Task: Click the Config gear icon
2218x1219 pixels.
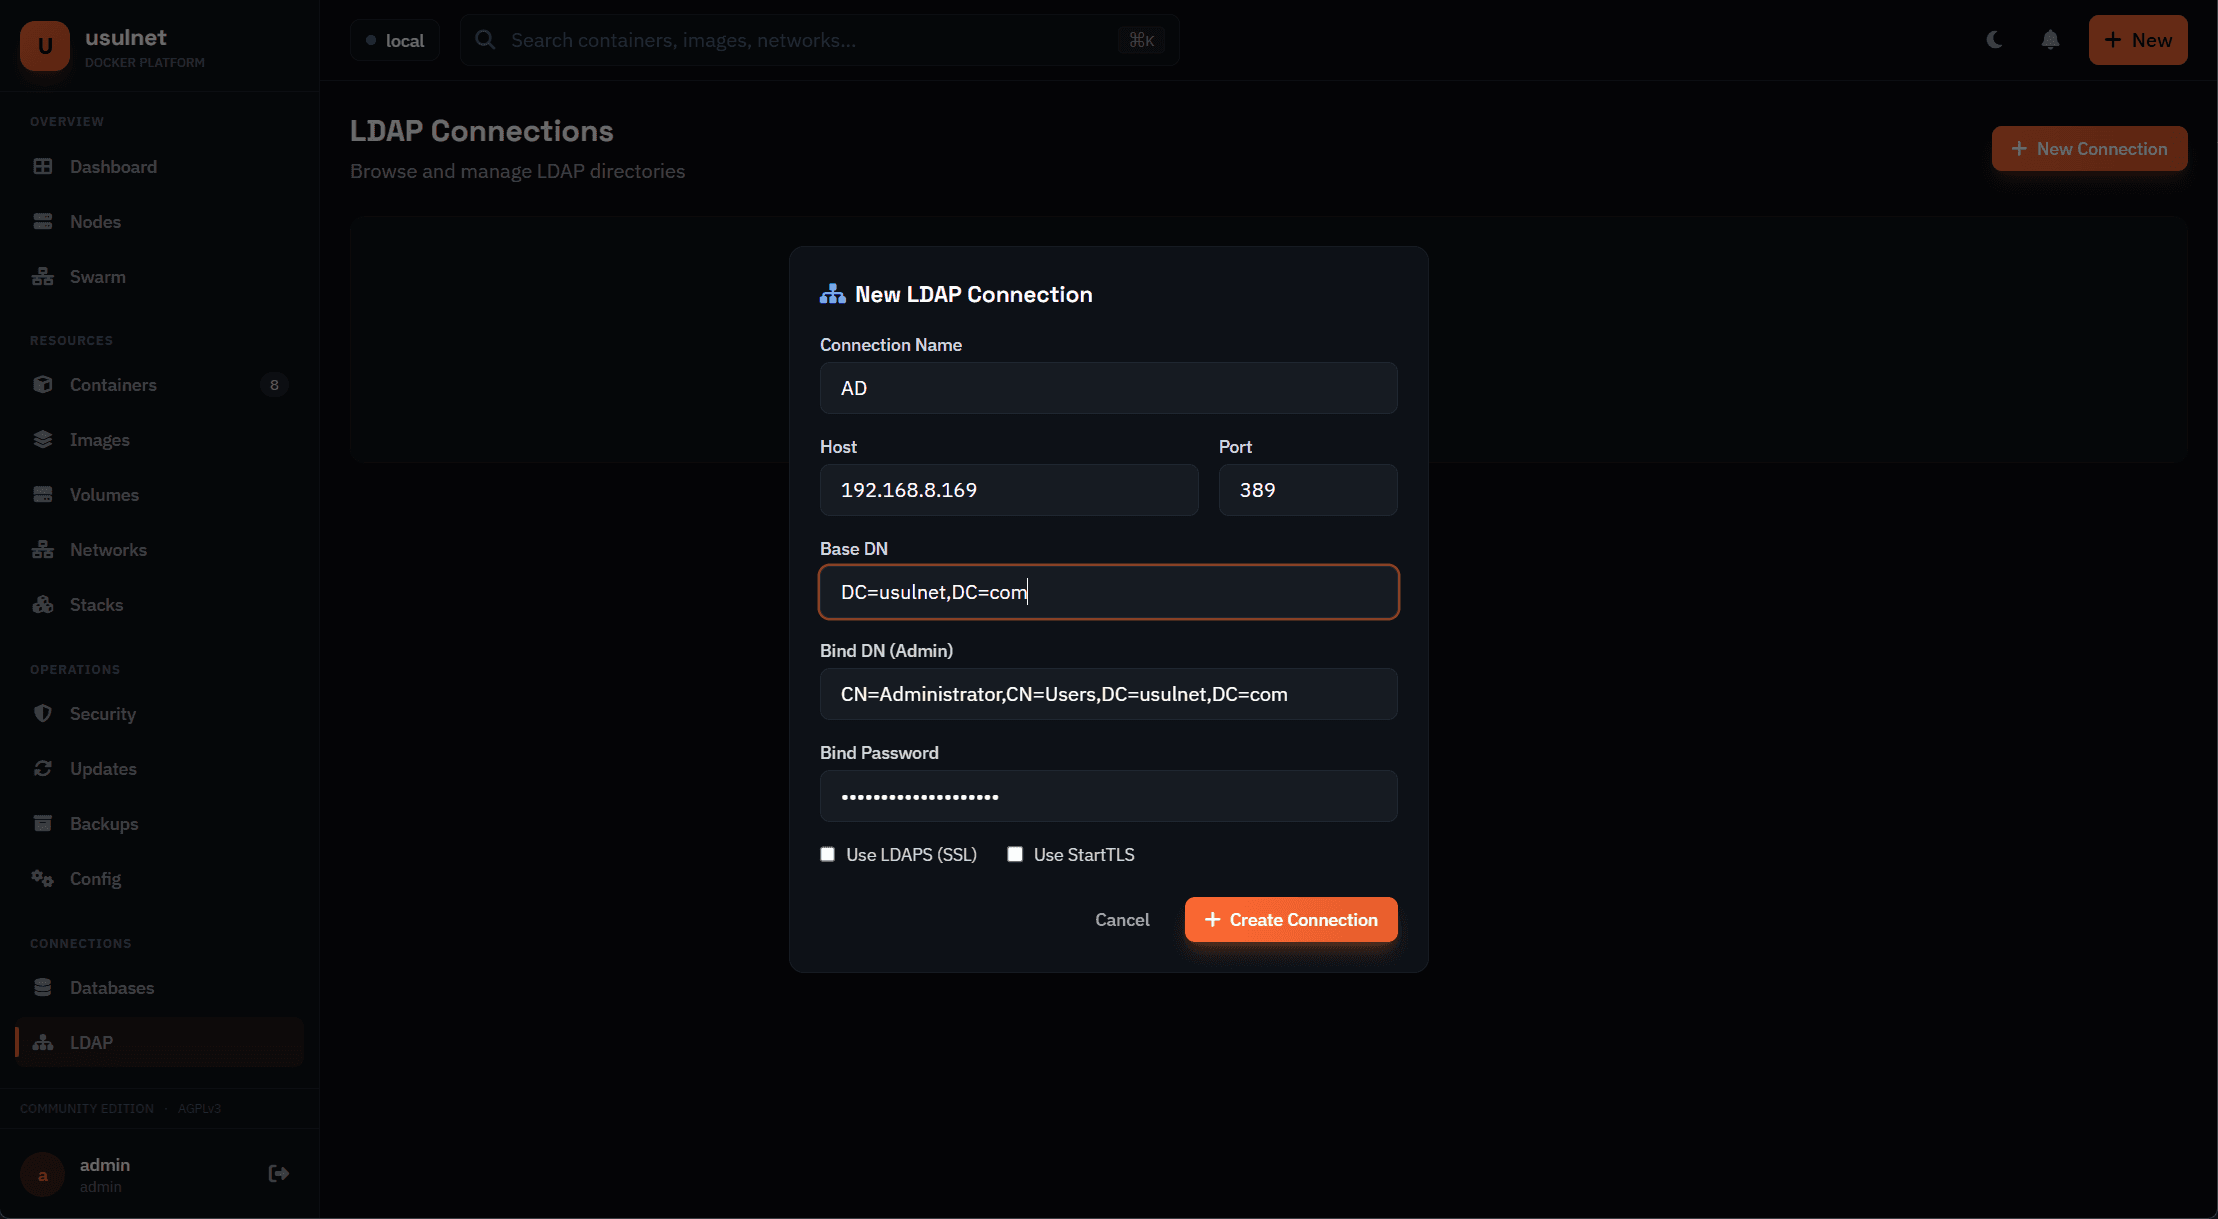Action: [x=44, y=878]
